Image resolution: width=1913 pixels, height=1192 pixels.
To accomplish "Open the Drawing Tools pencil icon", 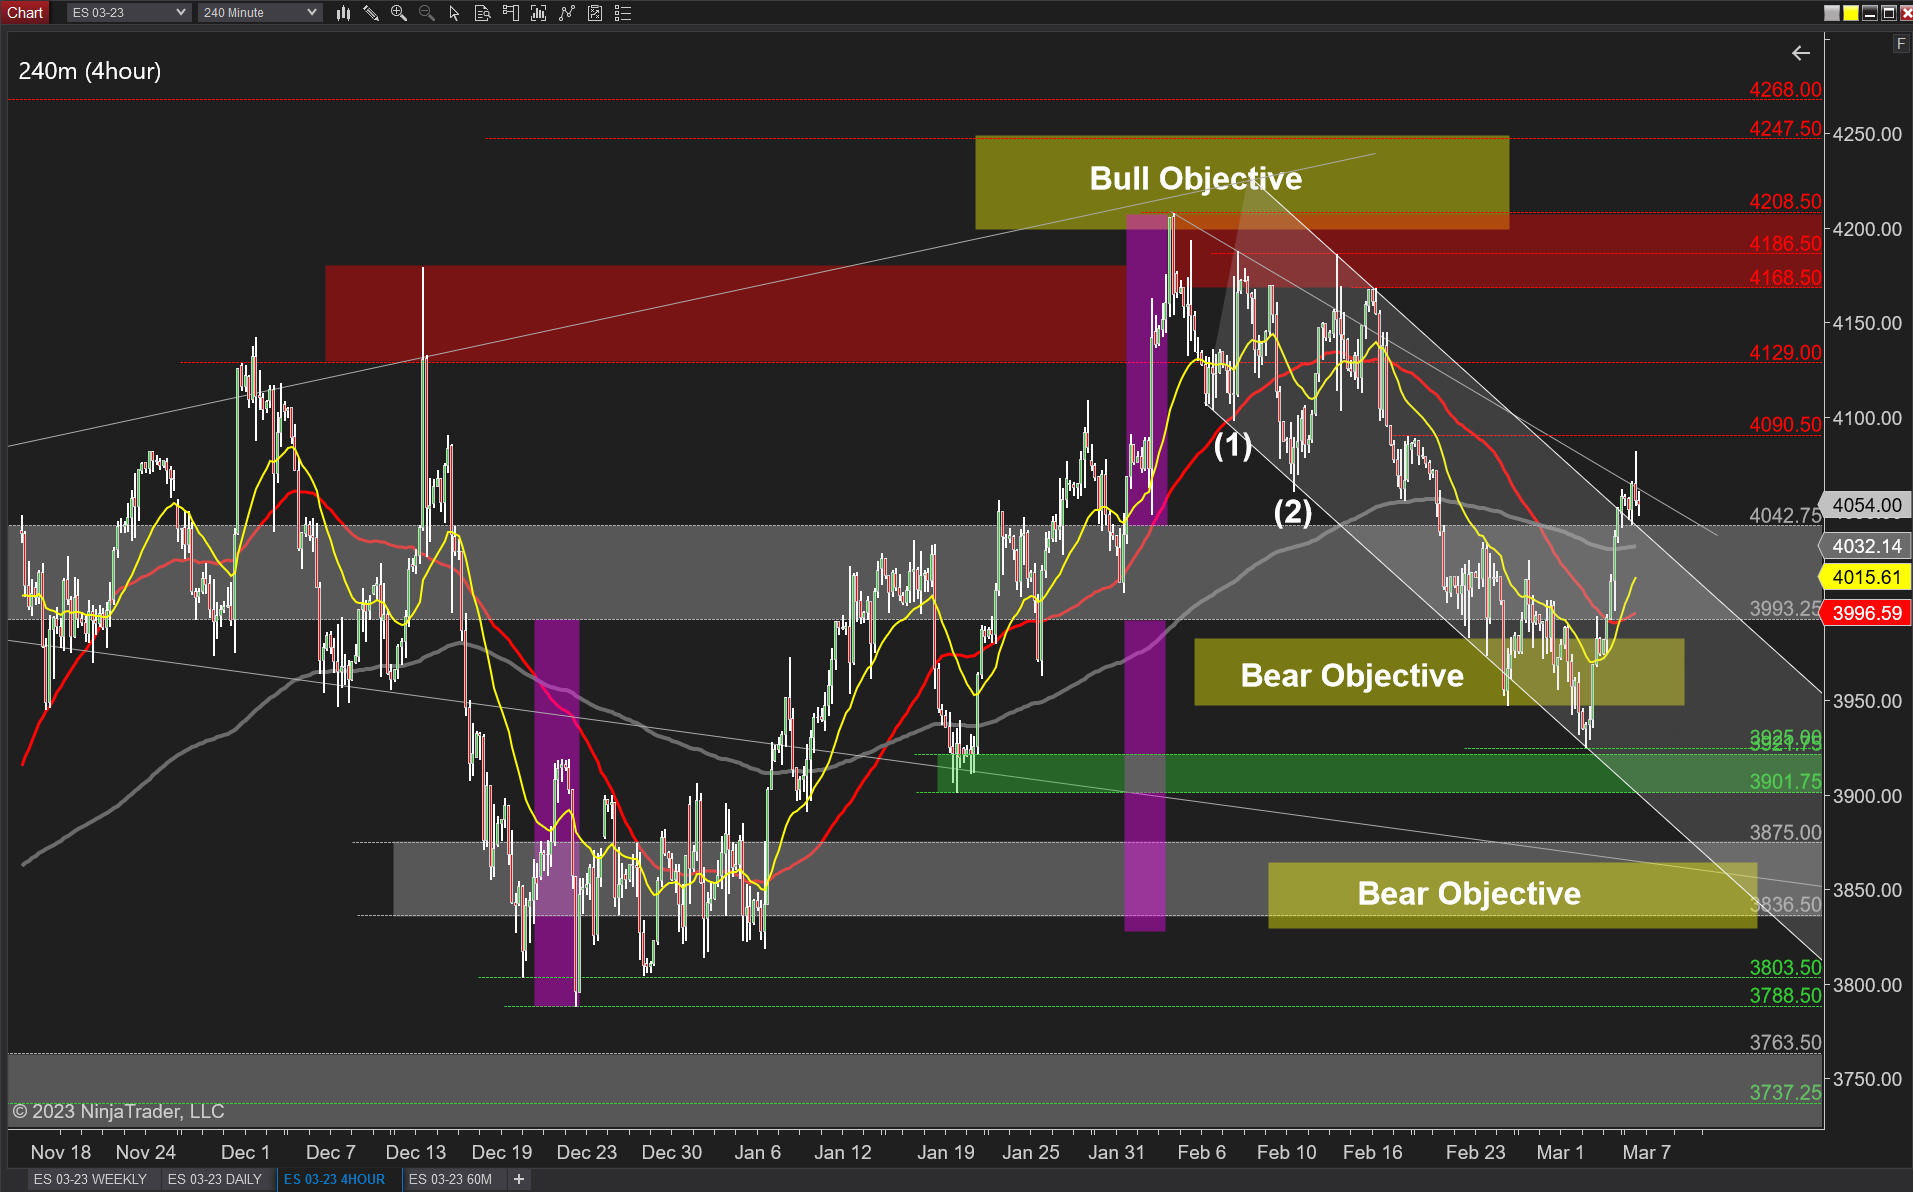I will click(x=371, y=13).
